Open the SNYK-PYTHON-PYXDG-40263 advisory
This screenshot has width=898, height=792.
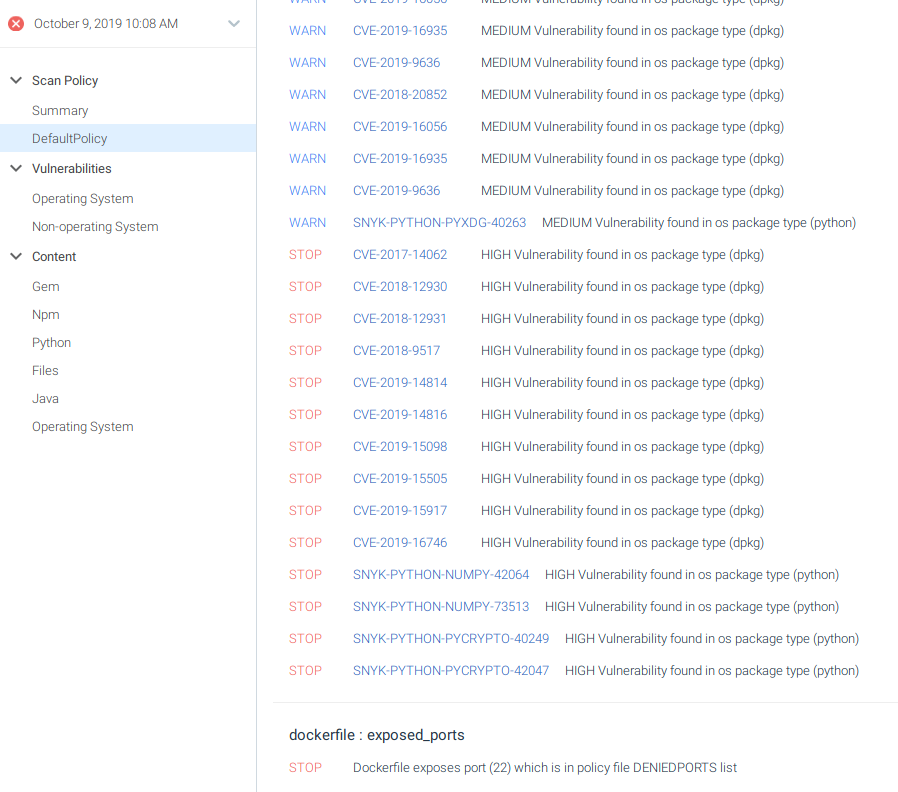(x=439, y=222)
